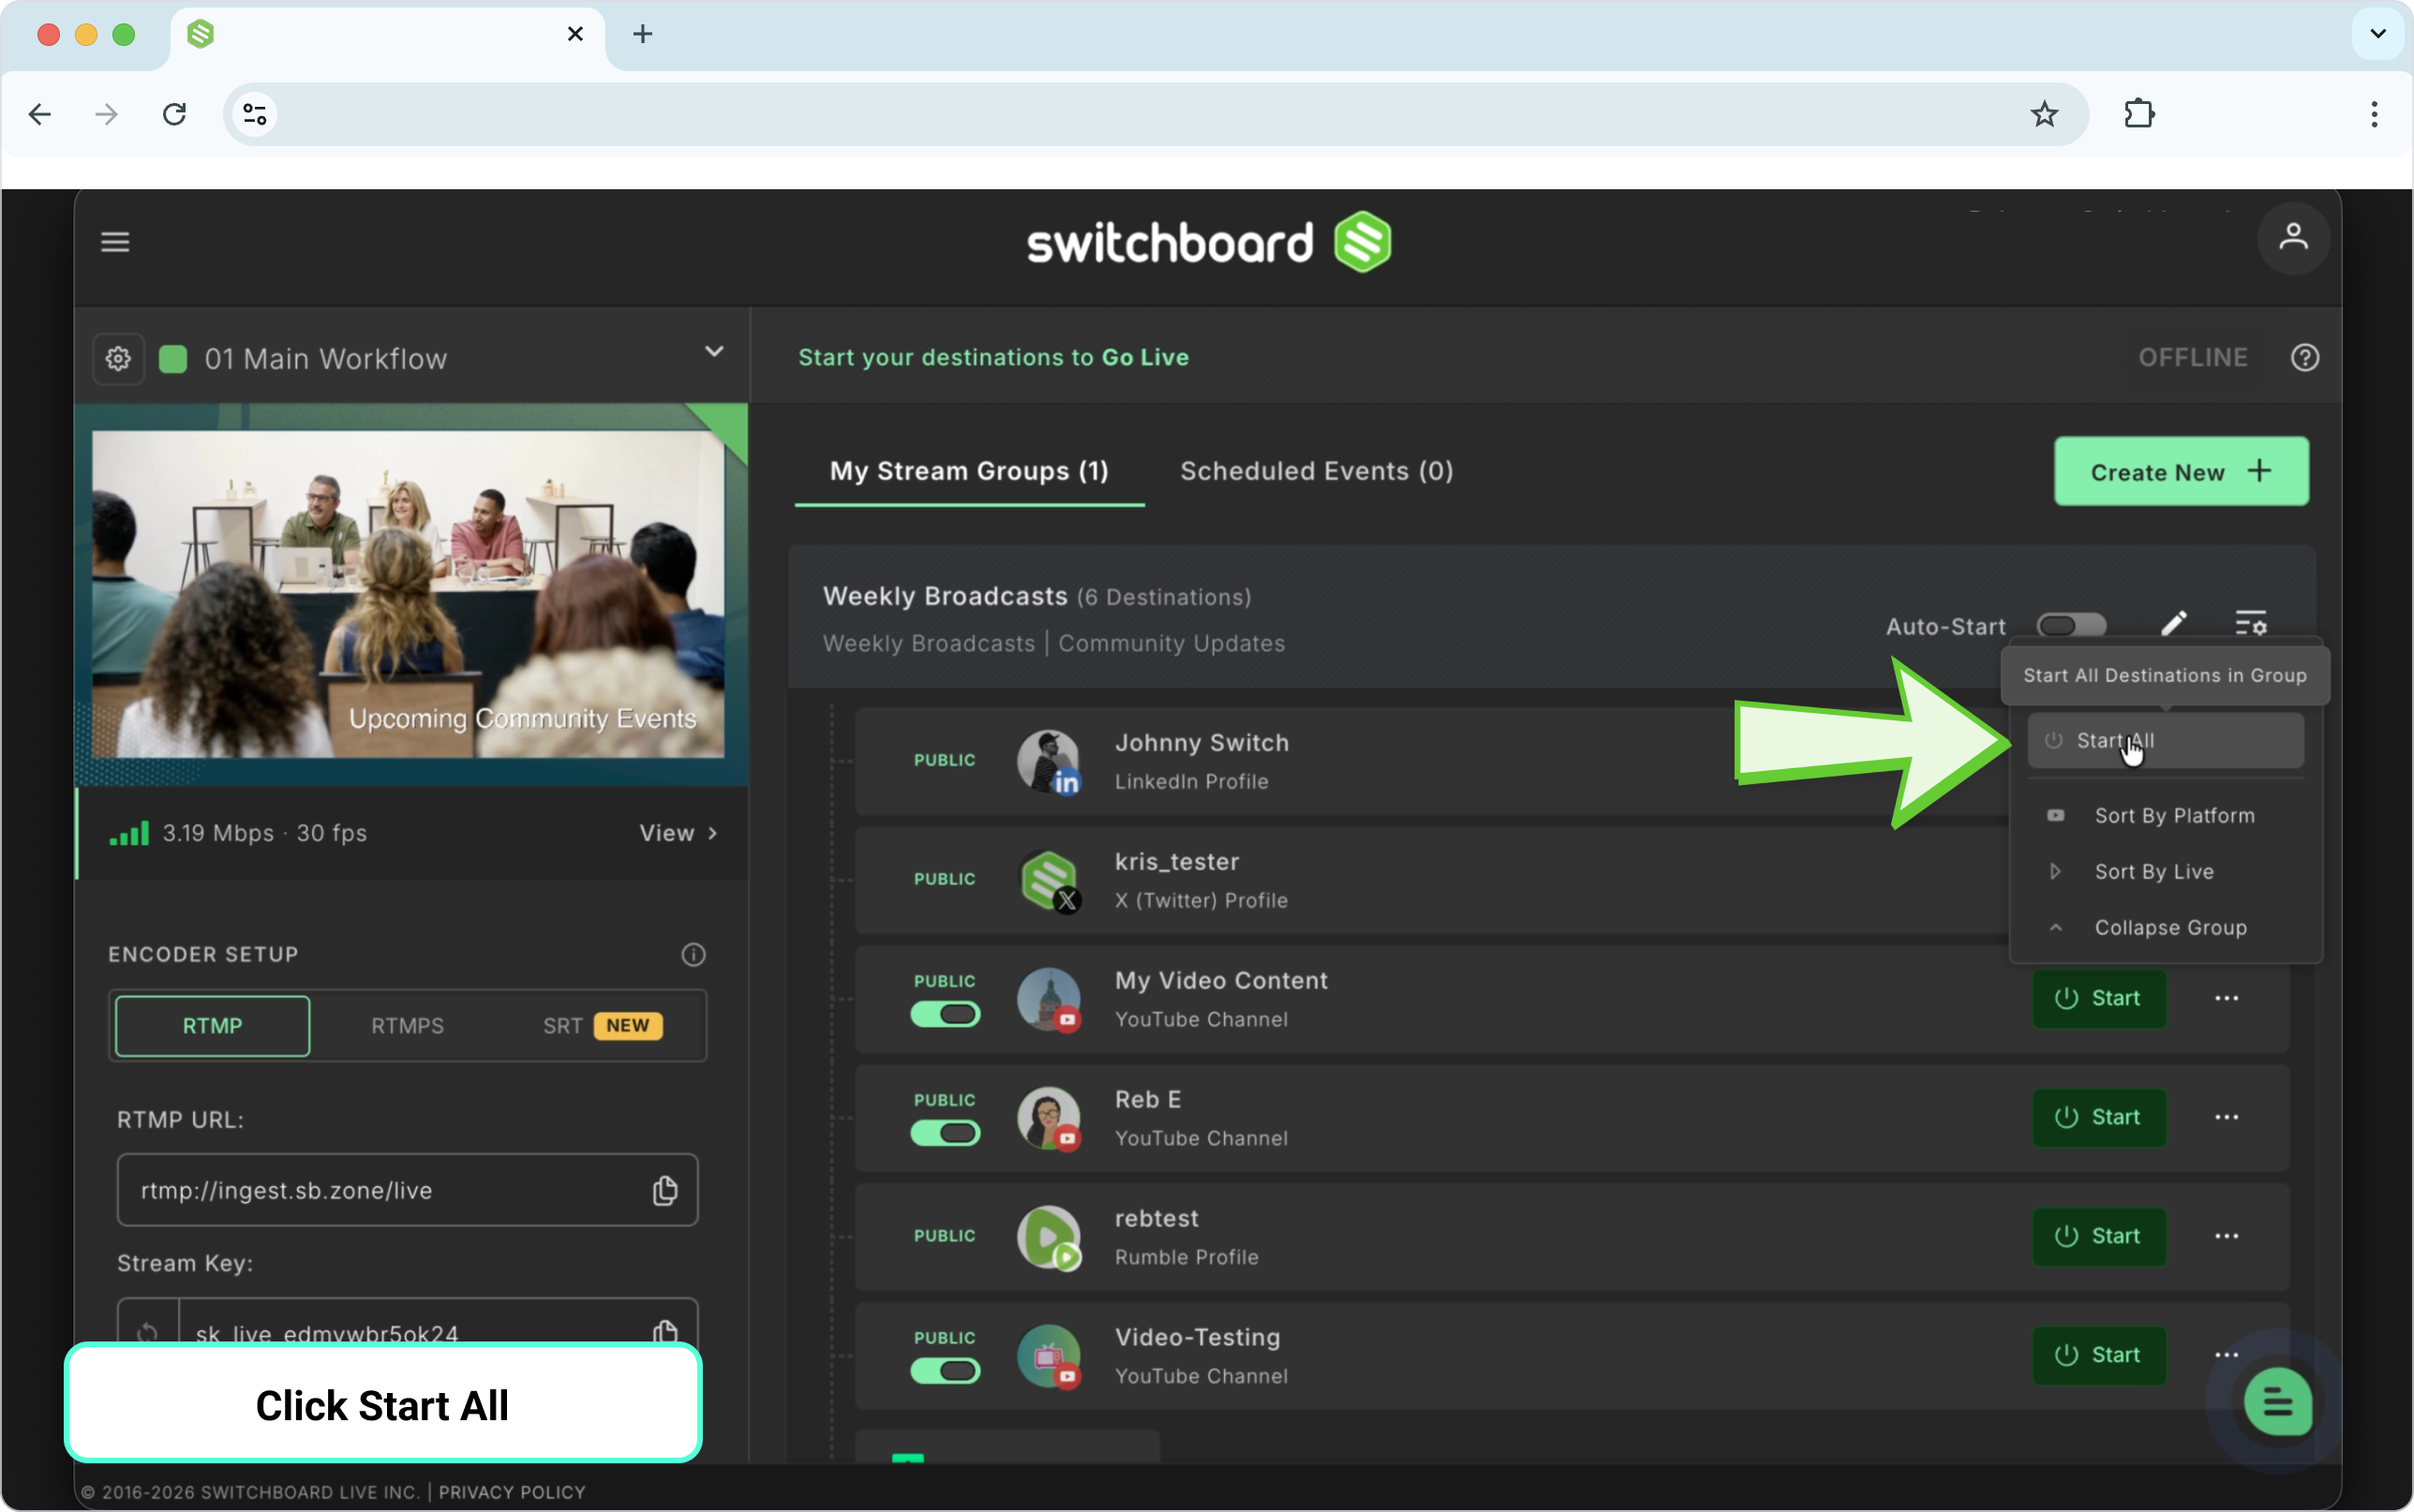Select RTMPS encoder protocol
Image resolution: width=2414 pixels, height=1512 pixels.
tap(407, 1026)
